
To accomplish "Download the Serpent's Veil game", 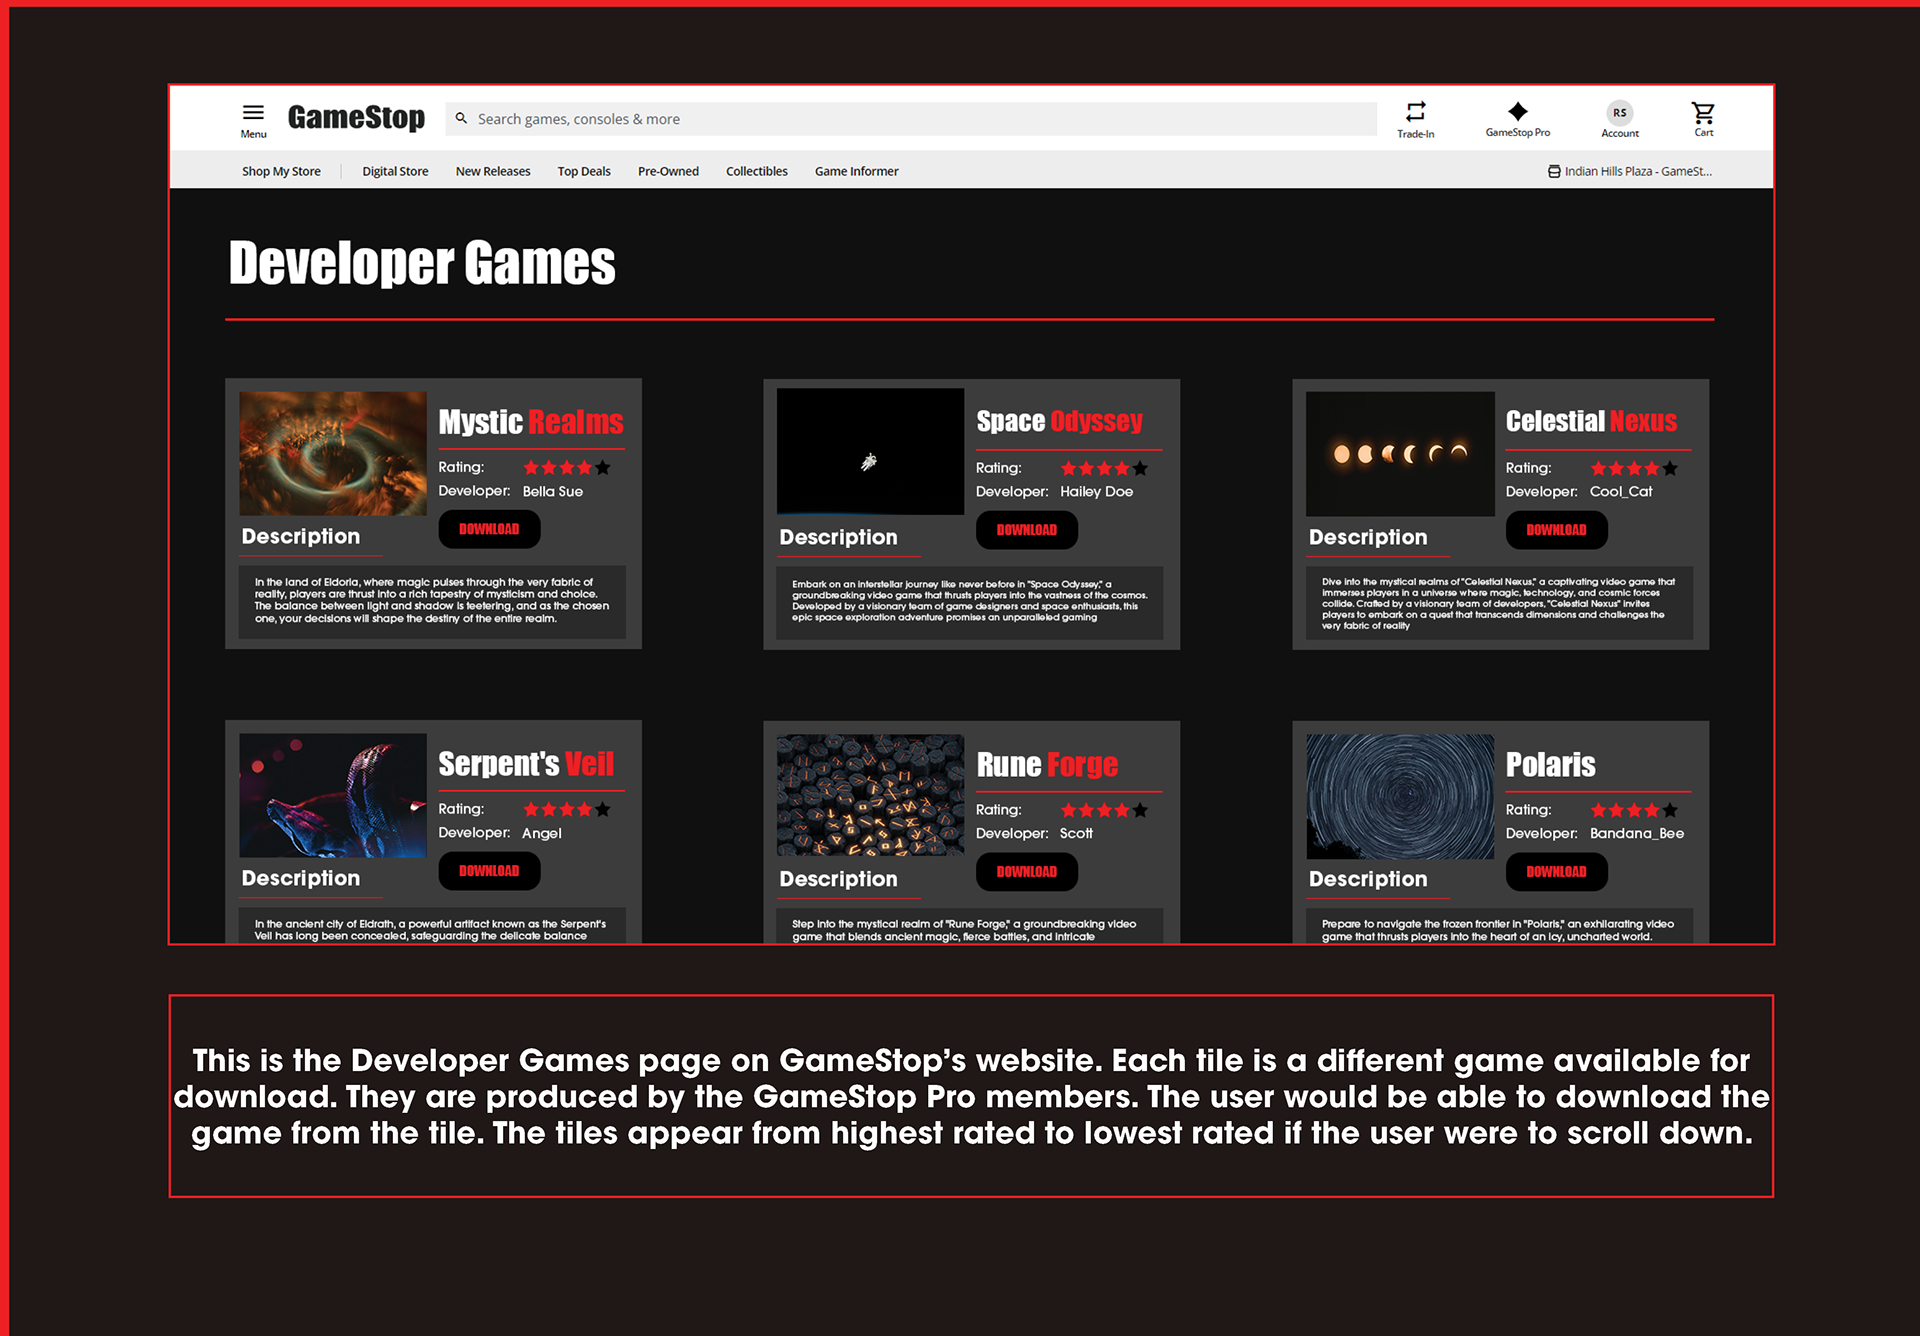I will pyautogui.click(x=489, y=871).
